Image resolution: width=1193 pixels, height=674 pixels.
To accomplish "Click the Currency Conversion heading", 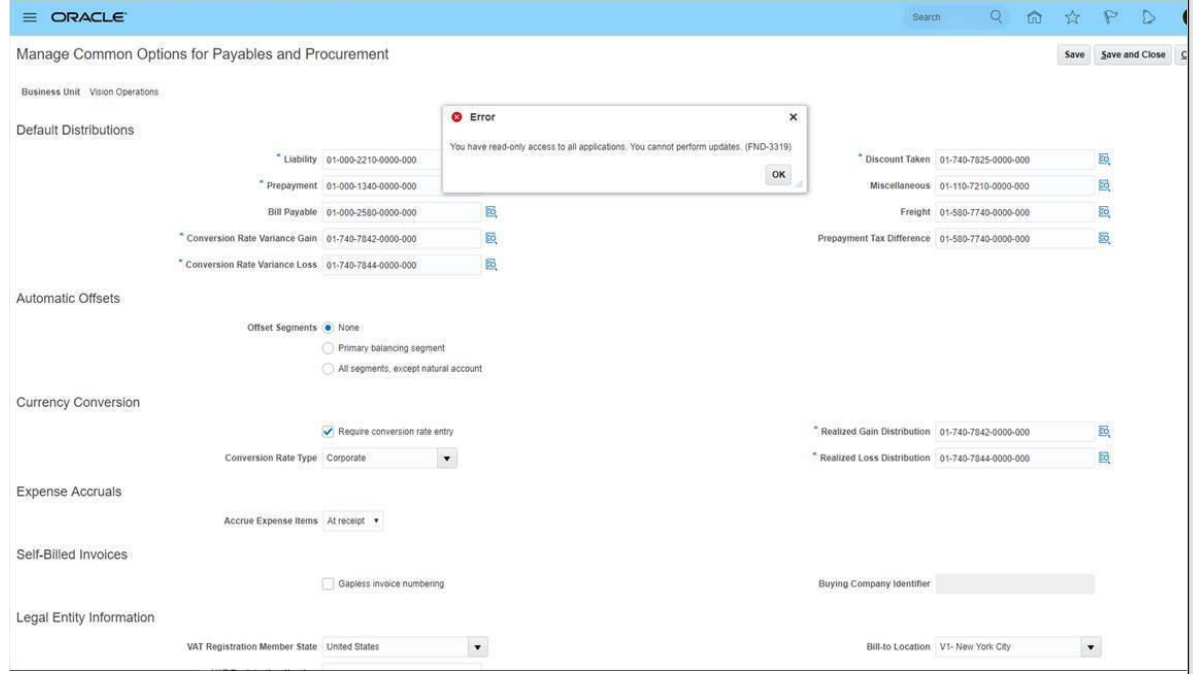I will [78, 402].
